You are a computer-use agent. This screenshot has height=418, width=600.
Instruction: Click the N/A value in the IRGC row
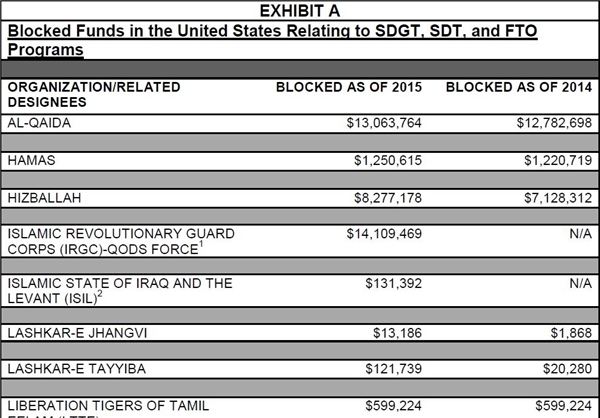click(579, 234)
